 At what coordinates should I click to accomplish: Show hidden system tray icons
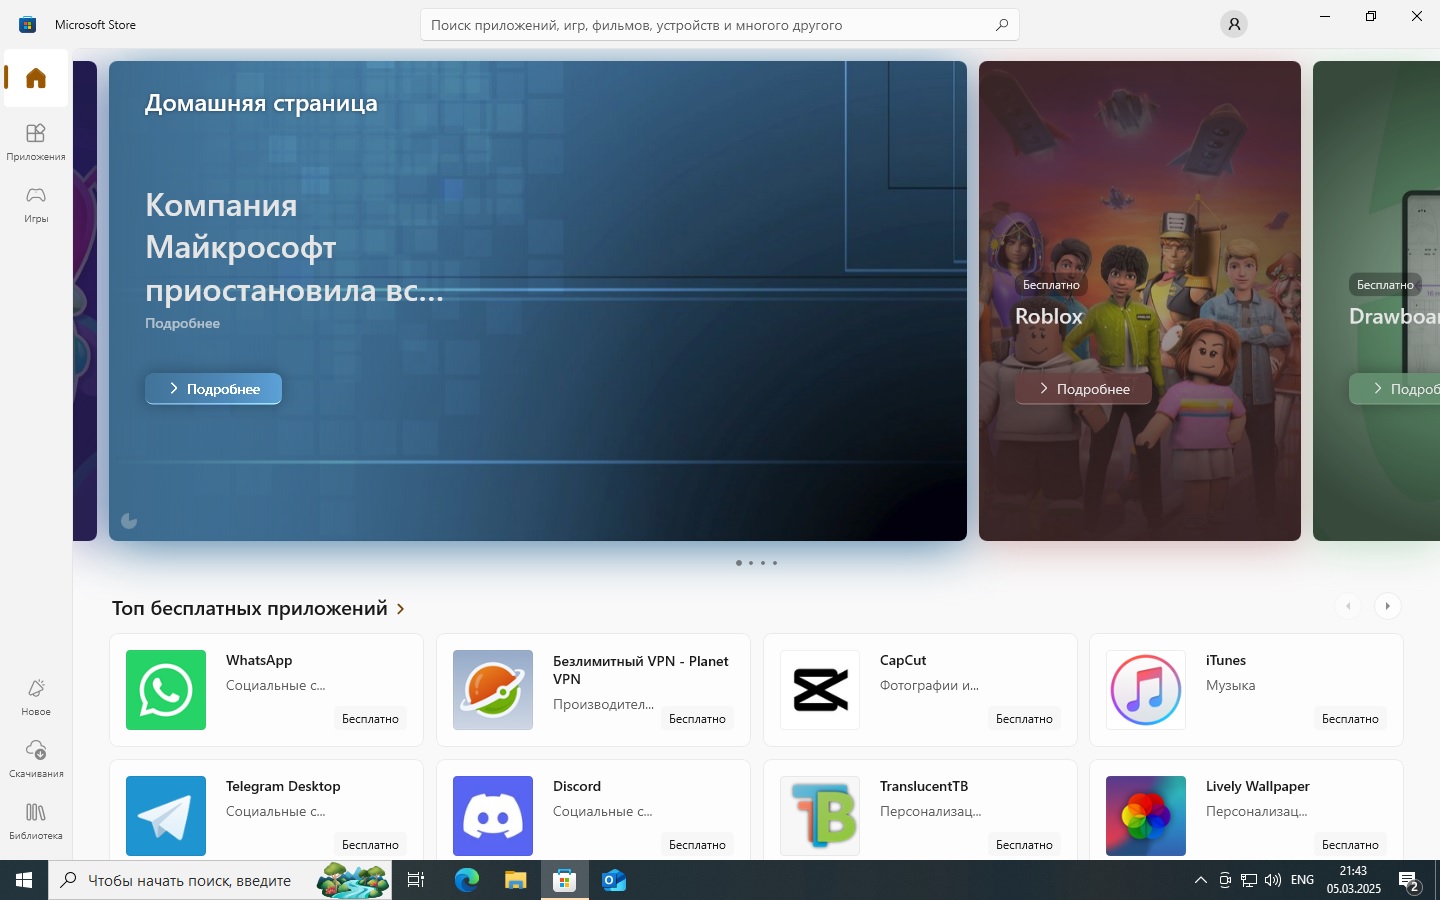1200,880
